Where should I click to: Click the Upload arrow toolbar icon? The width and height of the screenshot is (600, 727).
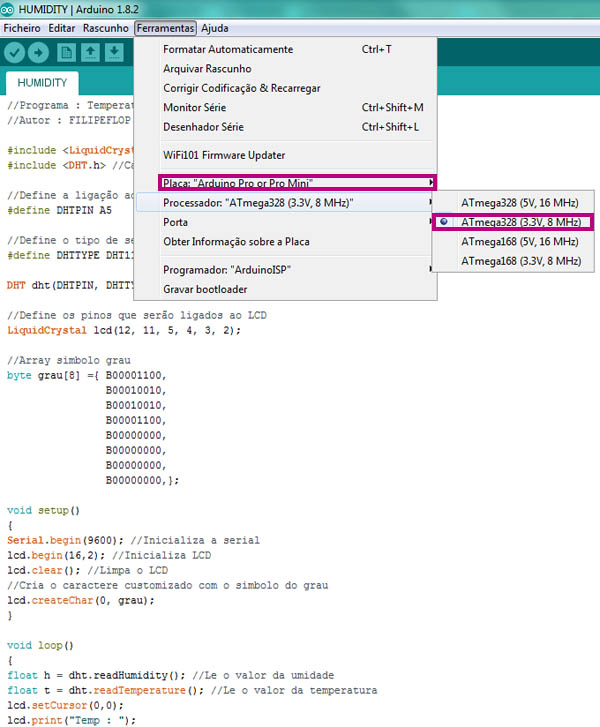click(x=38, y=52)
